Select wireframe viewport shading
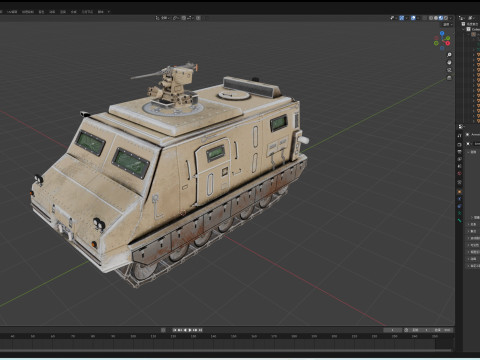The height and width of the screenshot is (360, 480). 431,18
